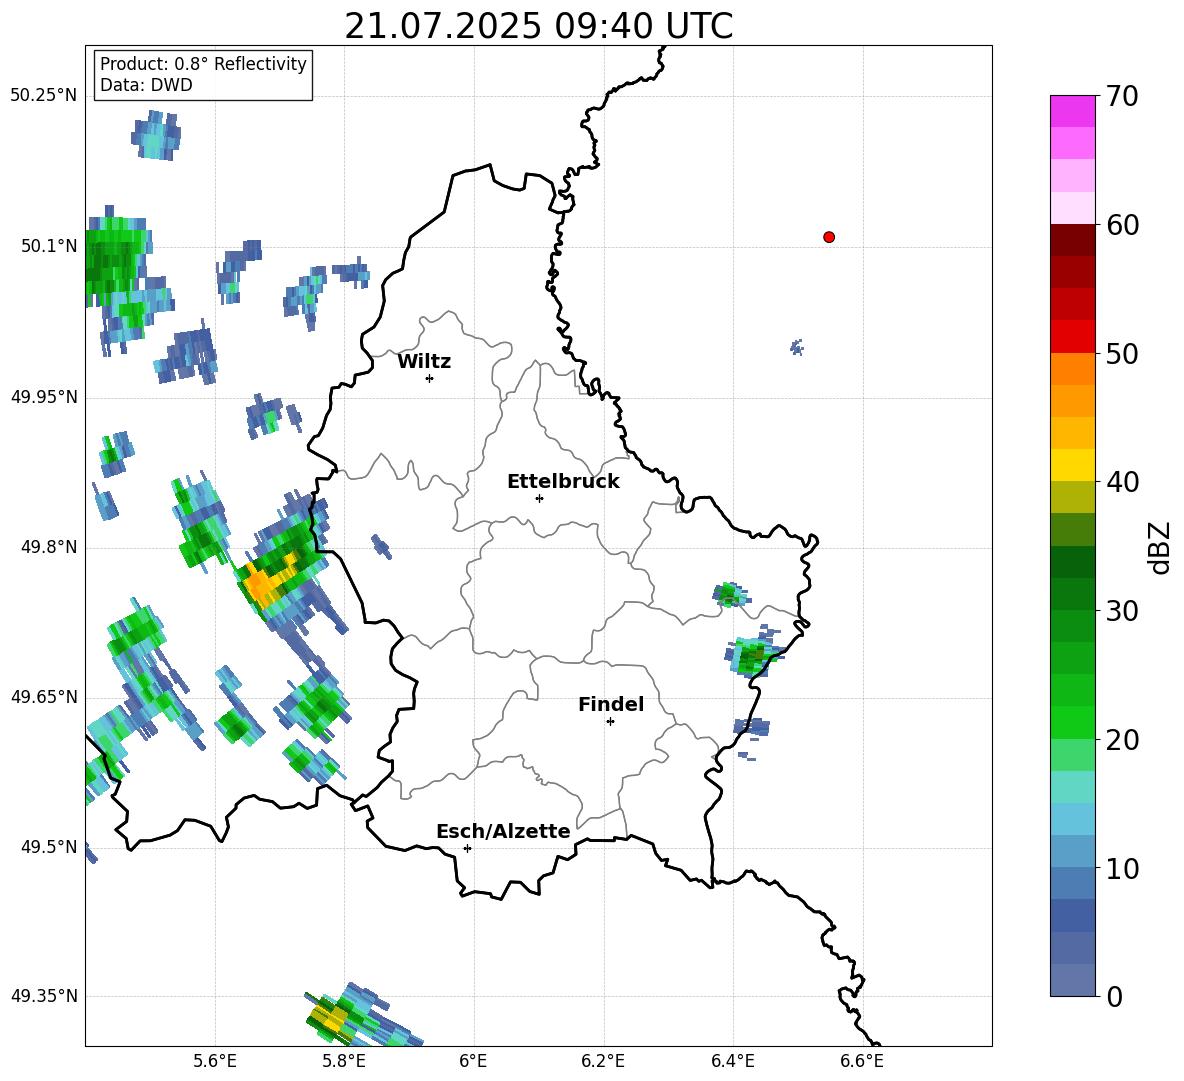The width and height of the screenshot is (1184, 1081).
Task: Click the 5.8°E longitude label
Action: coord(344,1061)
